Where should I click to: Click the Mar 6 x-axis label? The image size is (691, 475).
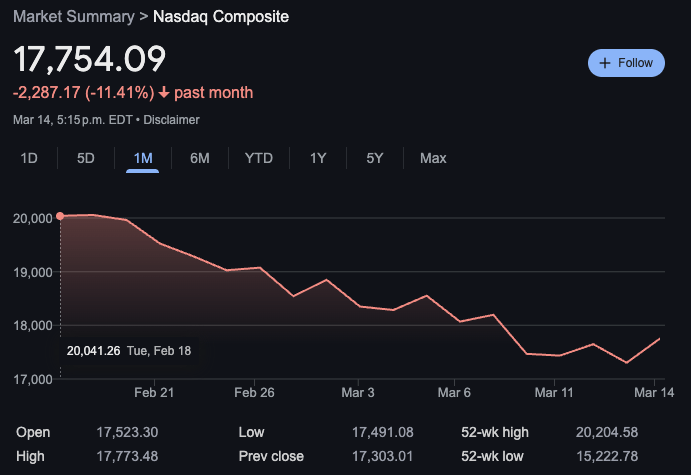tap(454, 393)
